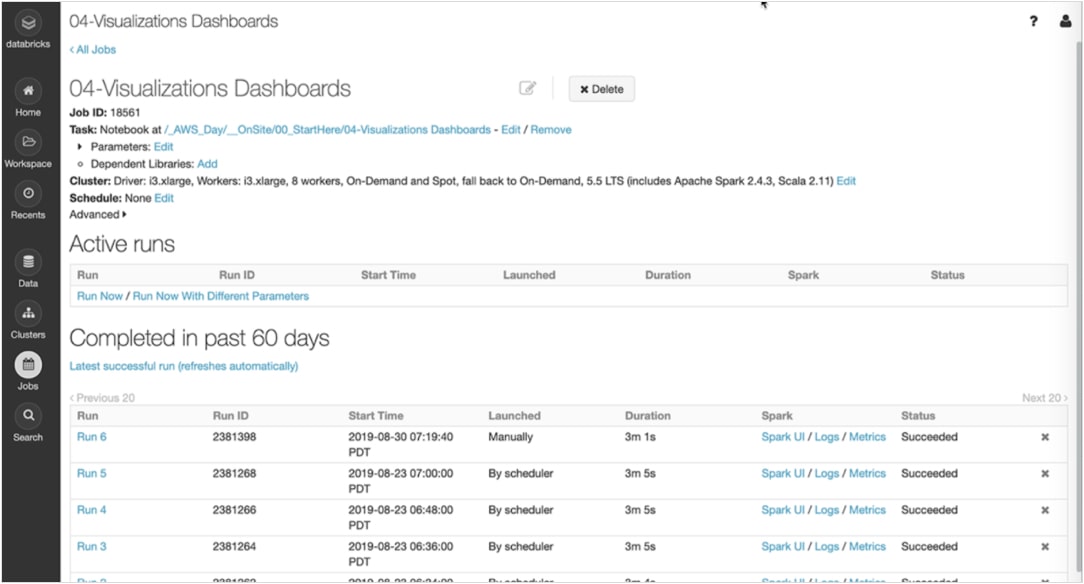
Task: Open the Home sidebar icon
Action: coord(28,91)
